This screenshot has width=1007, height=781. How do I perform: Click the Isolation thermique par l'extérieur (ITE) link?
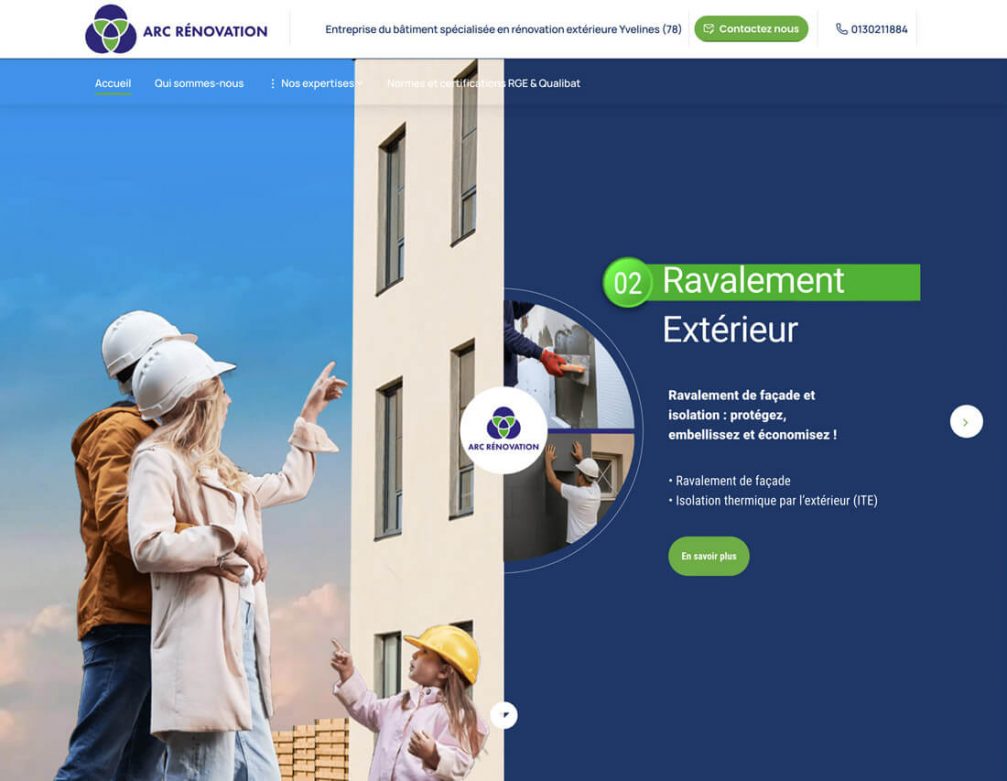pyautogui.click(x=773, y=501)
